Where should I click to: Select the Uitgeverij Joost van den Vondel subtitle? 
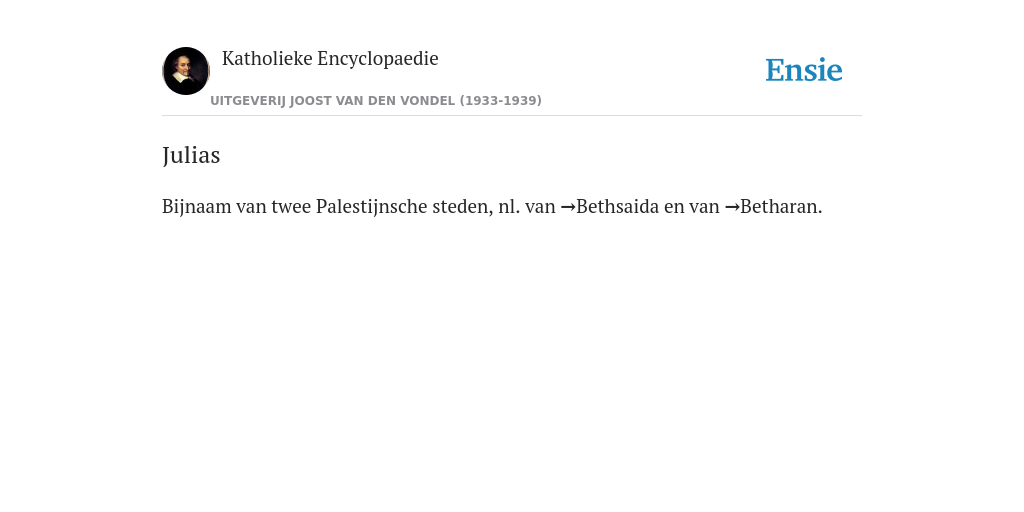pos(376,101)
